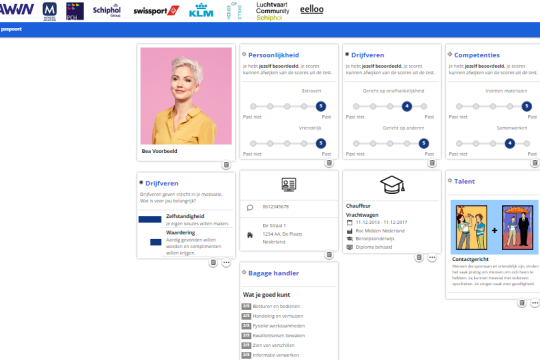The width and height of the screenshot is (540, 360).
Task: Open more options for Drijfveren list card
Action: pyautogui.click(x=226, y=263)
